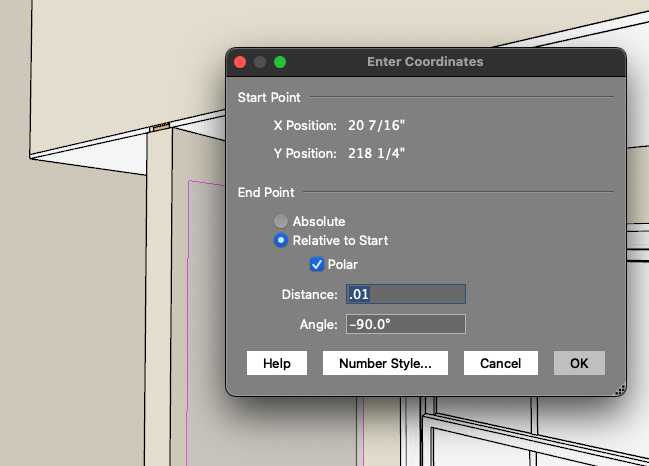Click into the Angle input field
The width and height of the screenshot is (649, 466).
pos(406,324)
